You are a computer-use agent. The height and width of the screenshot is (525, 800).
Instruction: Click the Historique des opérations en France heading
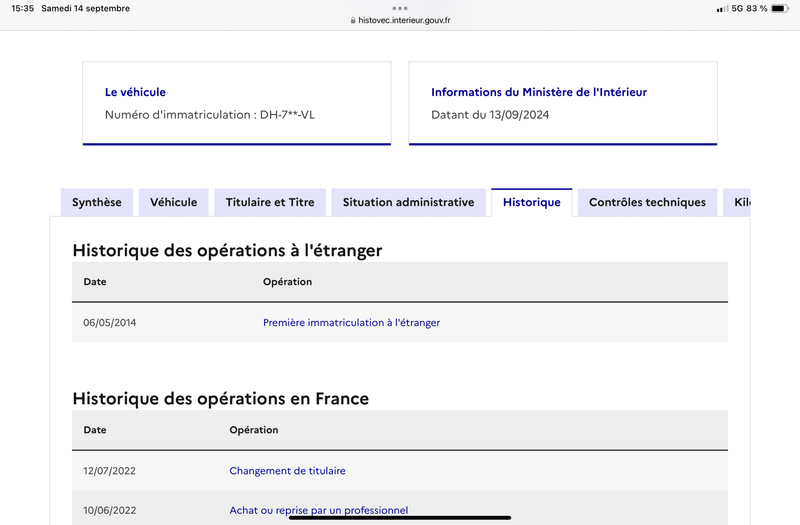[x=220, y=398]
